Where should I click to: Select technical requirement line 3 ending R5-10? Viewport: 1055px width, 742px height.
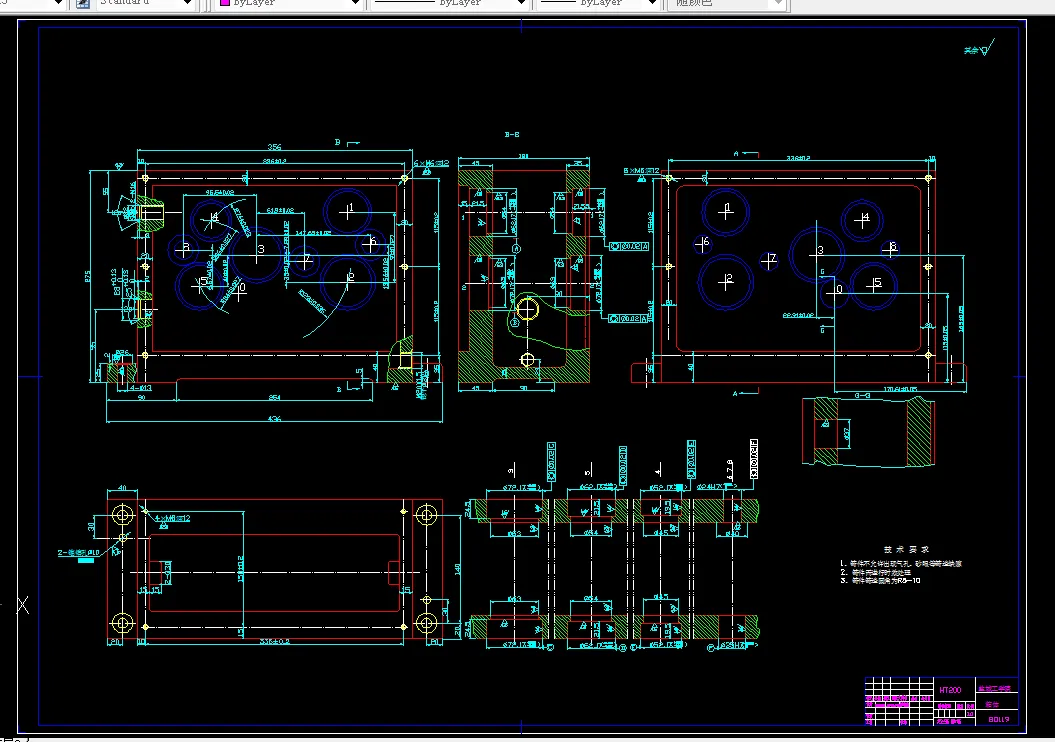pos(880,581)
